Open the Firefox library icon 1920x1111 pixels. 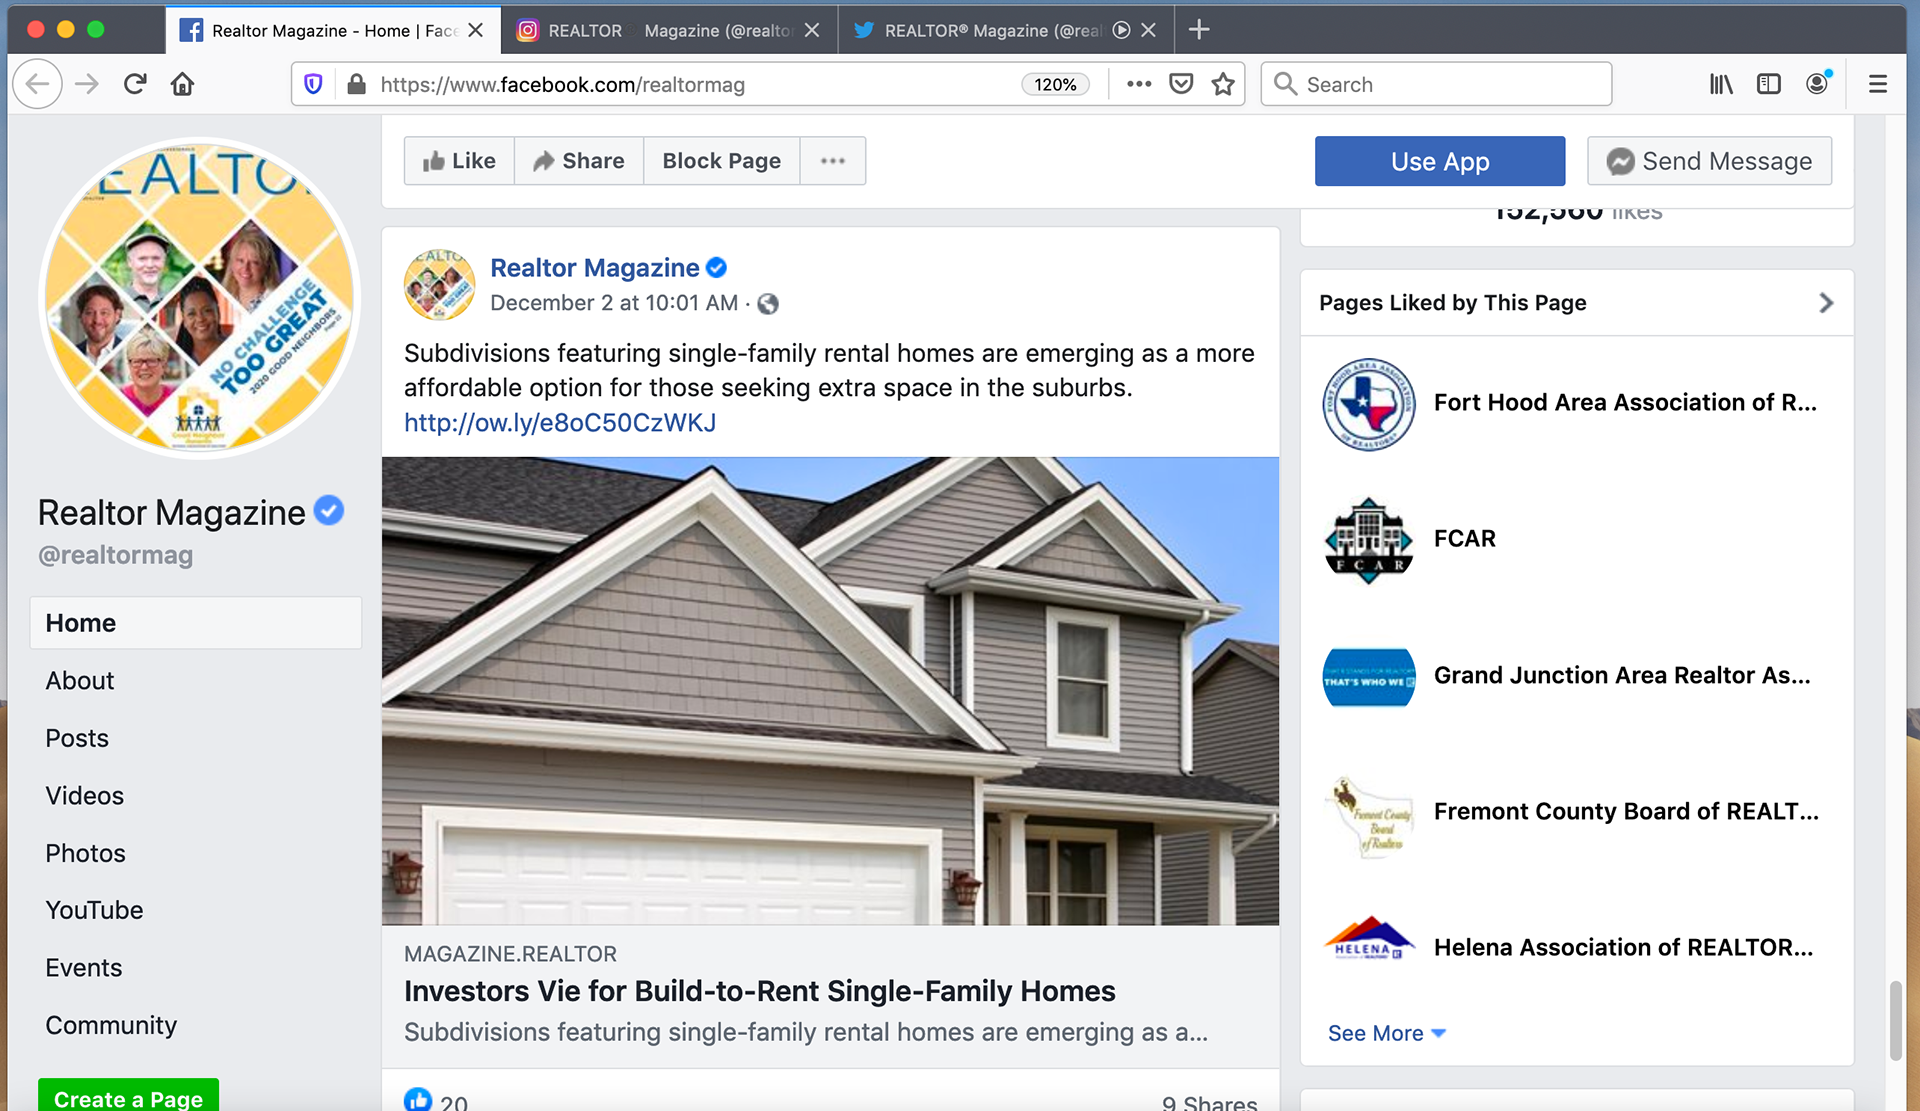coord(1721,84)
